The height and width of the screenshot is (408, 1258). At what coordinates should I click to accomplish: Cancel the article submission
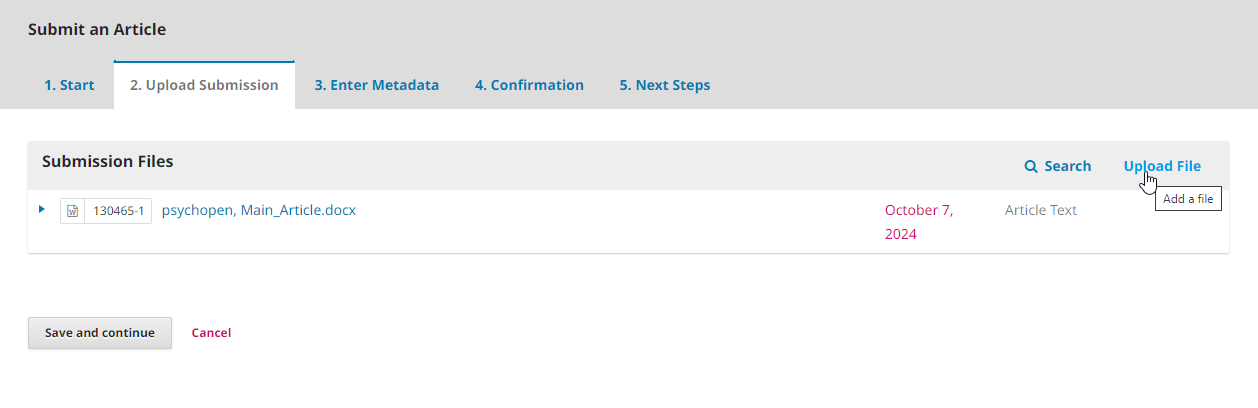coord(211,333)
